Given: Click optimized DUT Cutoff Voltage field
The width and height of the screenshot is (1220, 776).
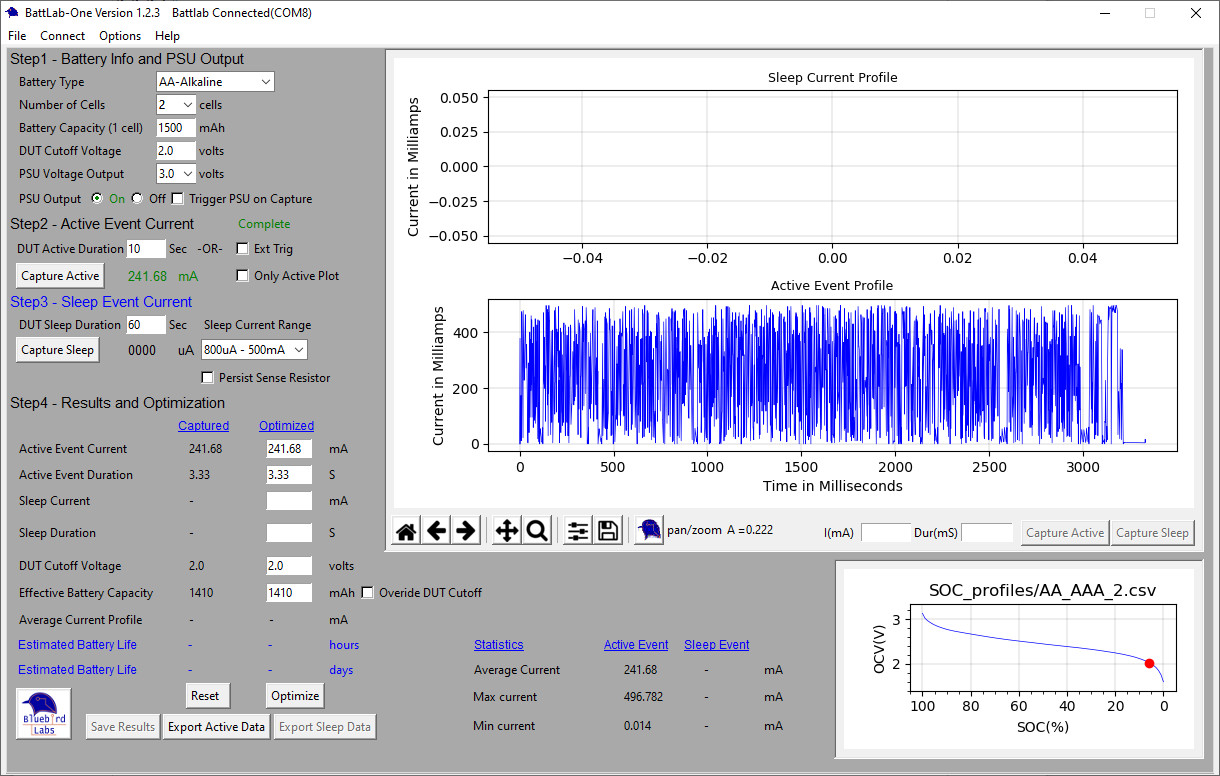Looking at the screenshot, I should pos(289,565).
